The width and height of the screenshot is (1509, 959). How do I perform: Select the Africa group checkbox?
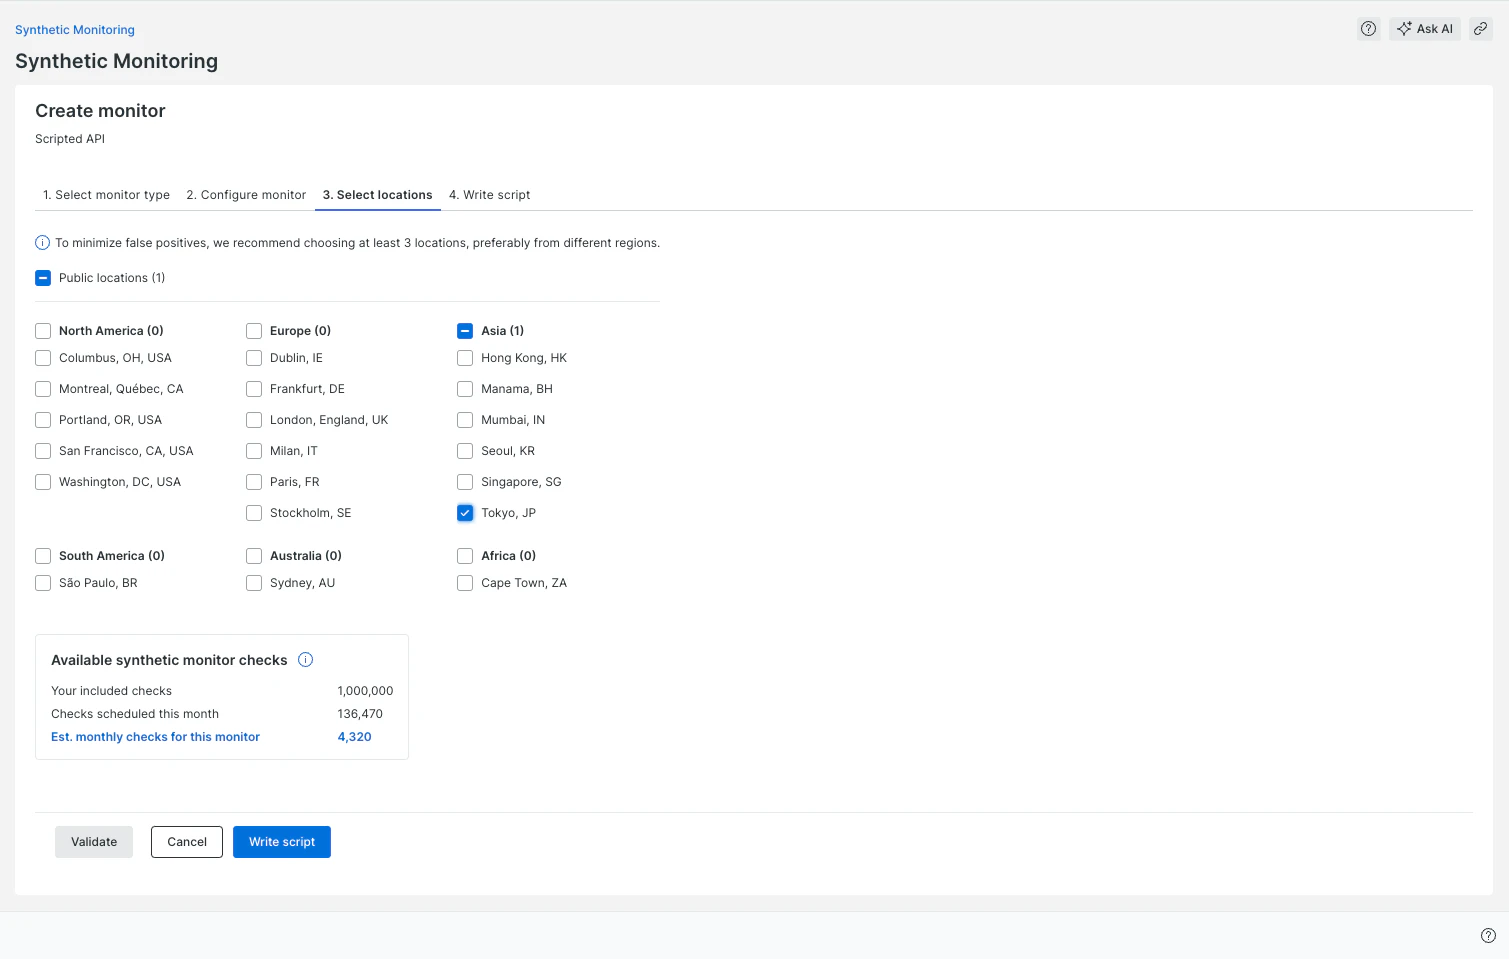(x=465, y=556)
